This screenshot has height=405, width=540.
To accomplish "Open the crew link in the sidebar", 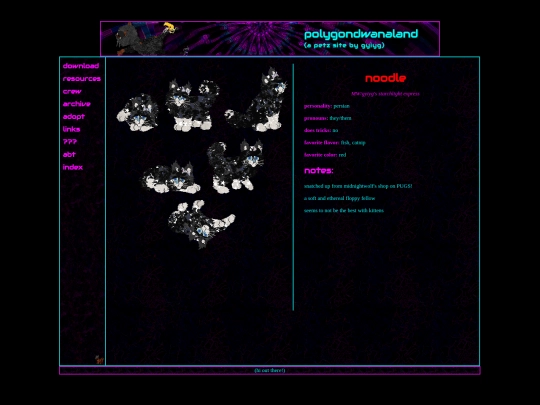I will (x=72, y=91).
